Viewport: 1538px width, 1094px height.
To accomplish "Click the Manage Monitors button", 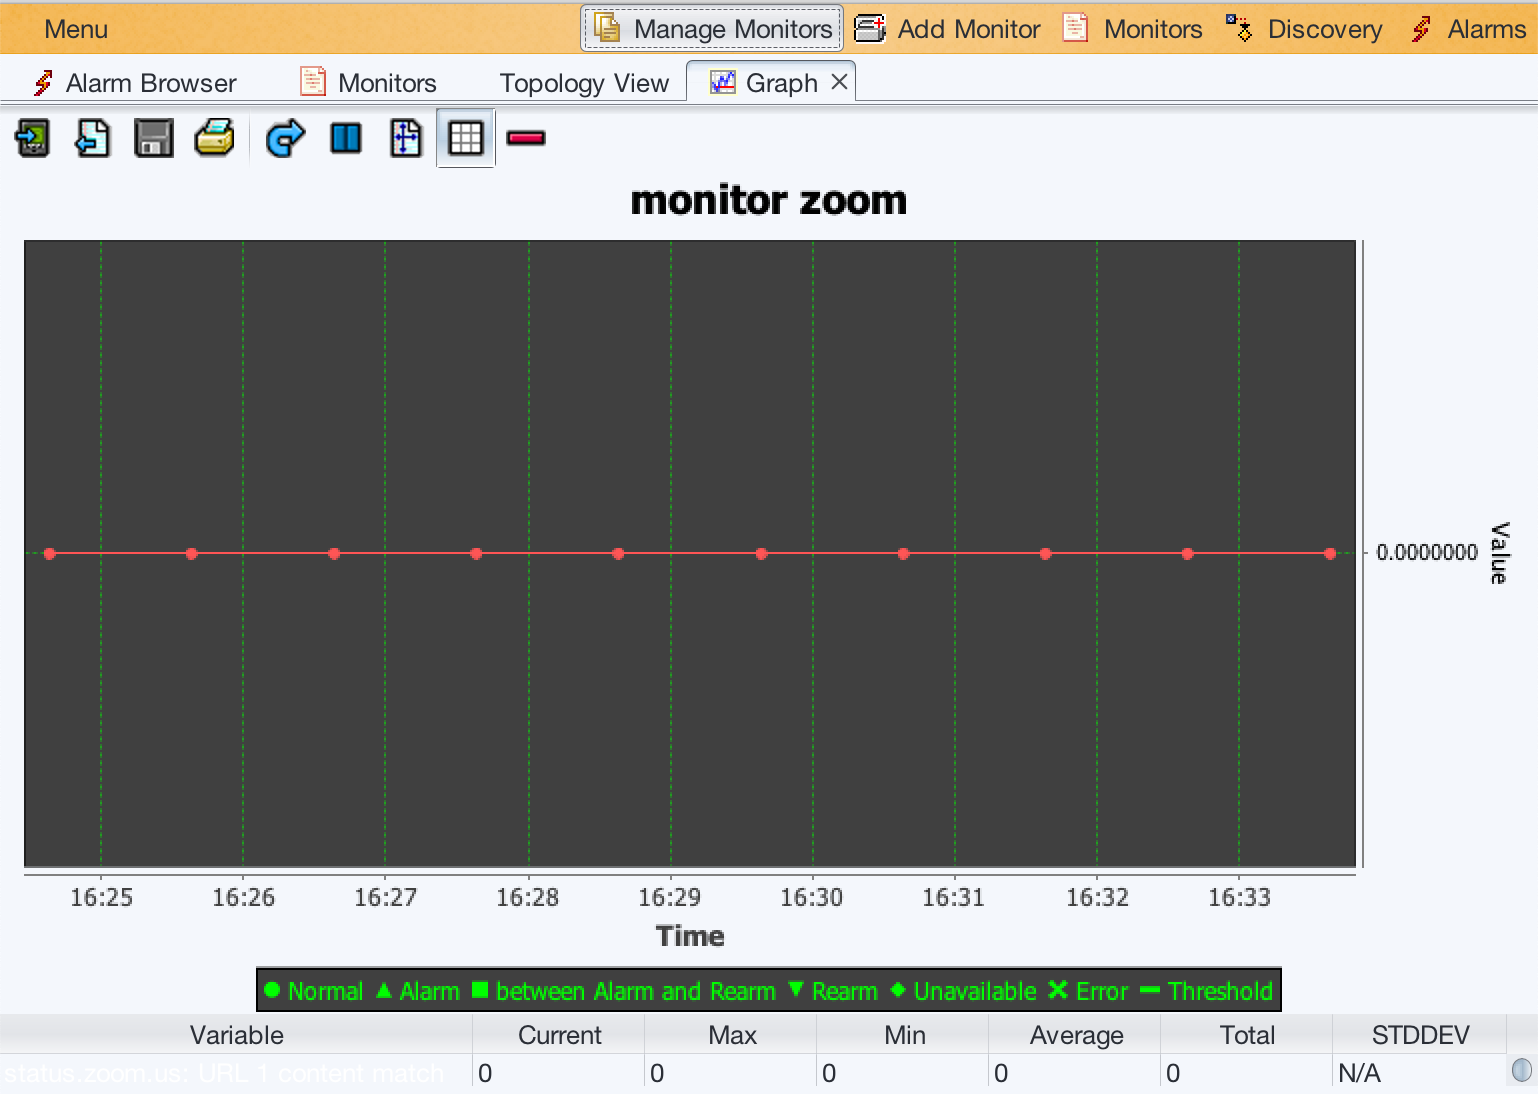I will (713, 29).
